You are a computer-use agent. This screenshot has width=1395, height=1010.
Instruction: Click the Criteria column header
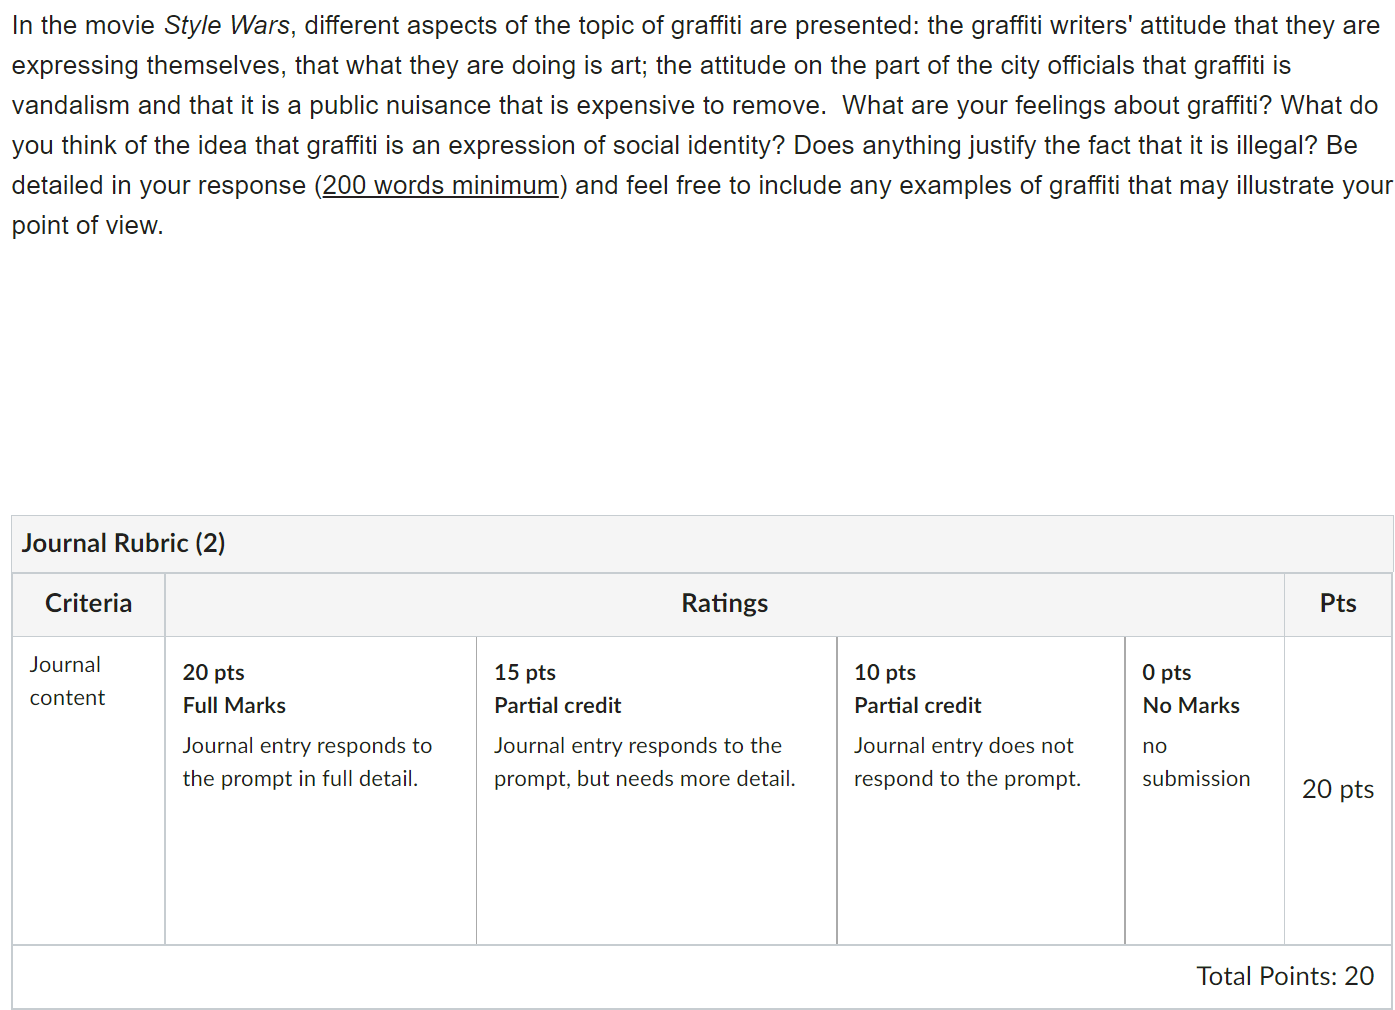pyautogui.click(x=88, y=603)
